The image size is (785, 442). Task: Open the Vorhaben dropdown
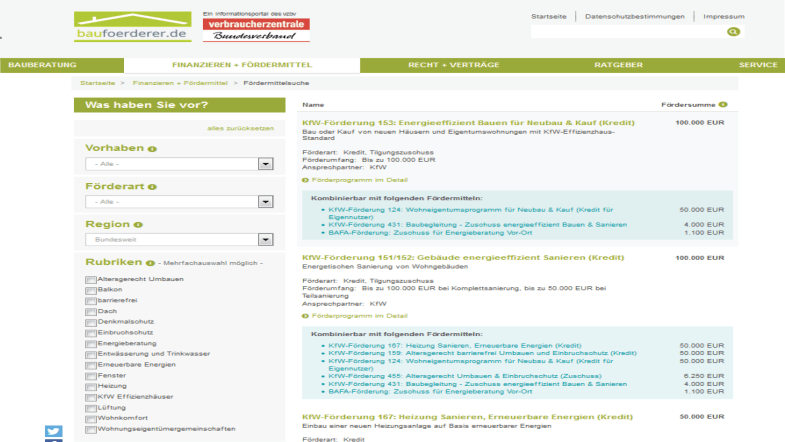pos(179,164)
